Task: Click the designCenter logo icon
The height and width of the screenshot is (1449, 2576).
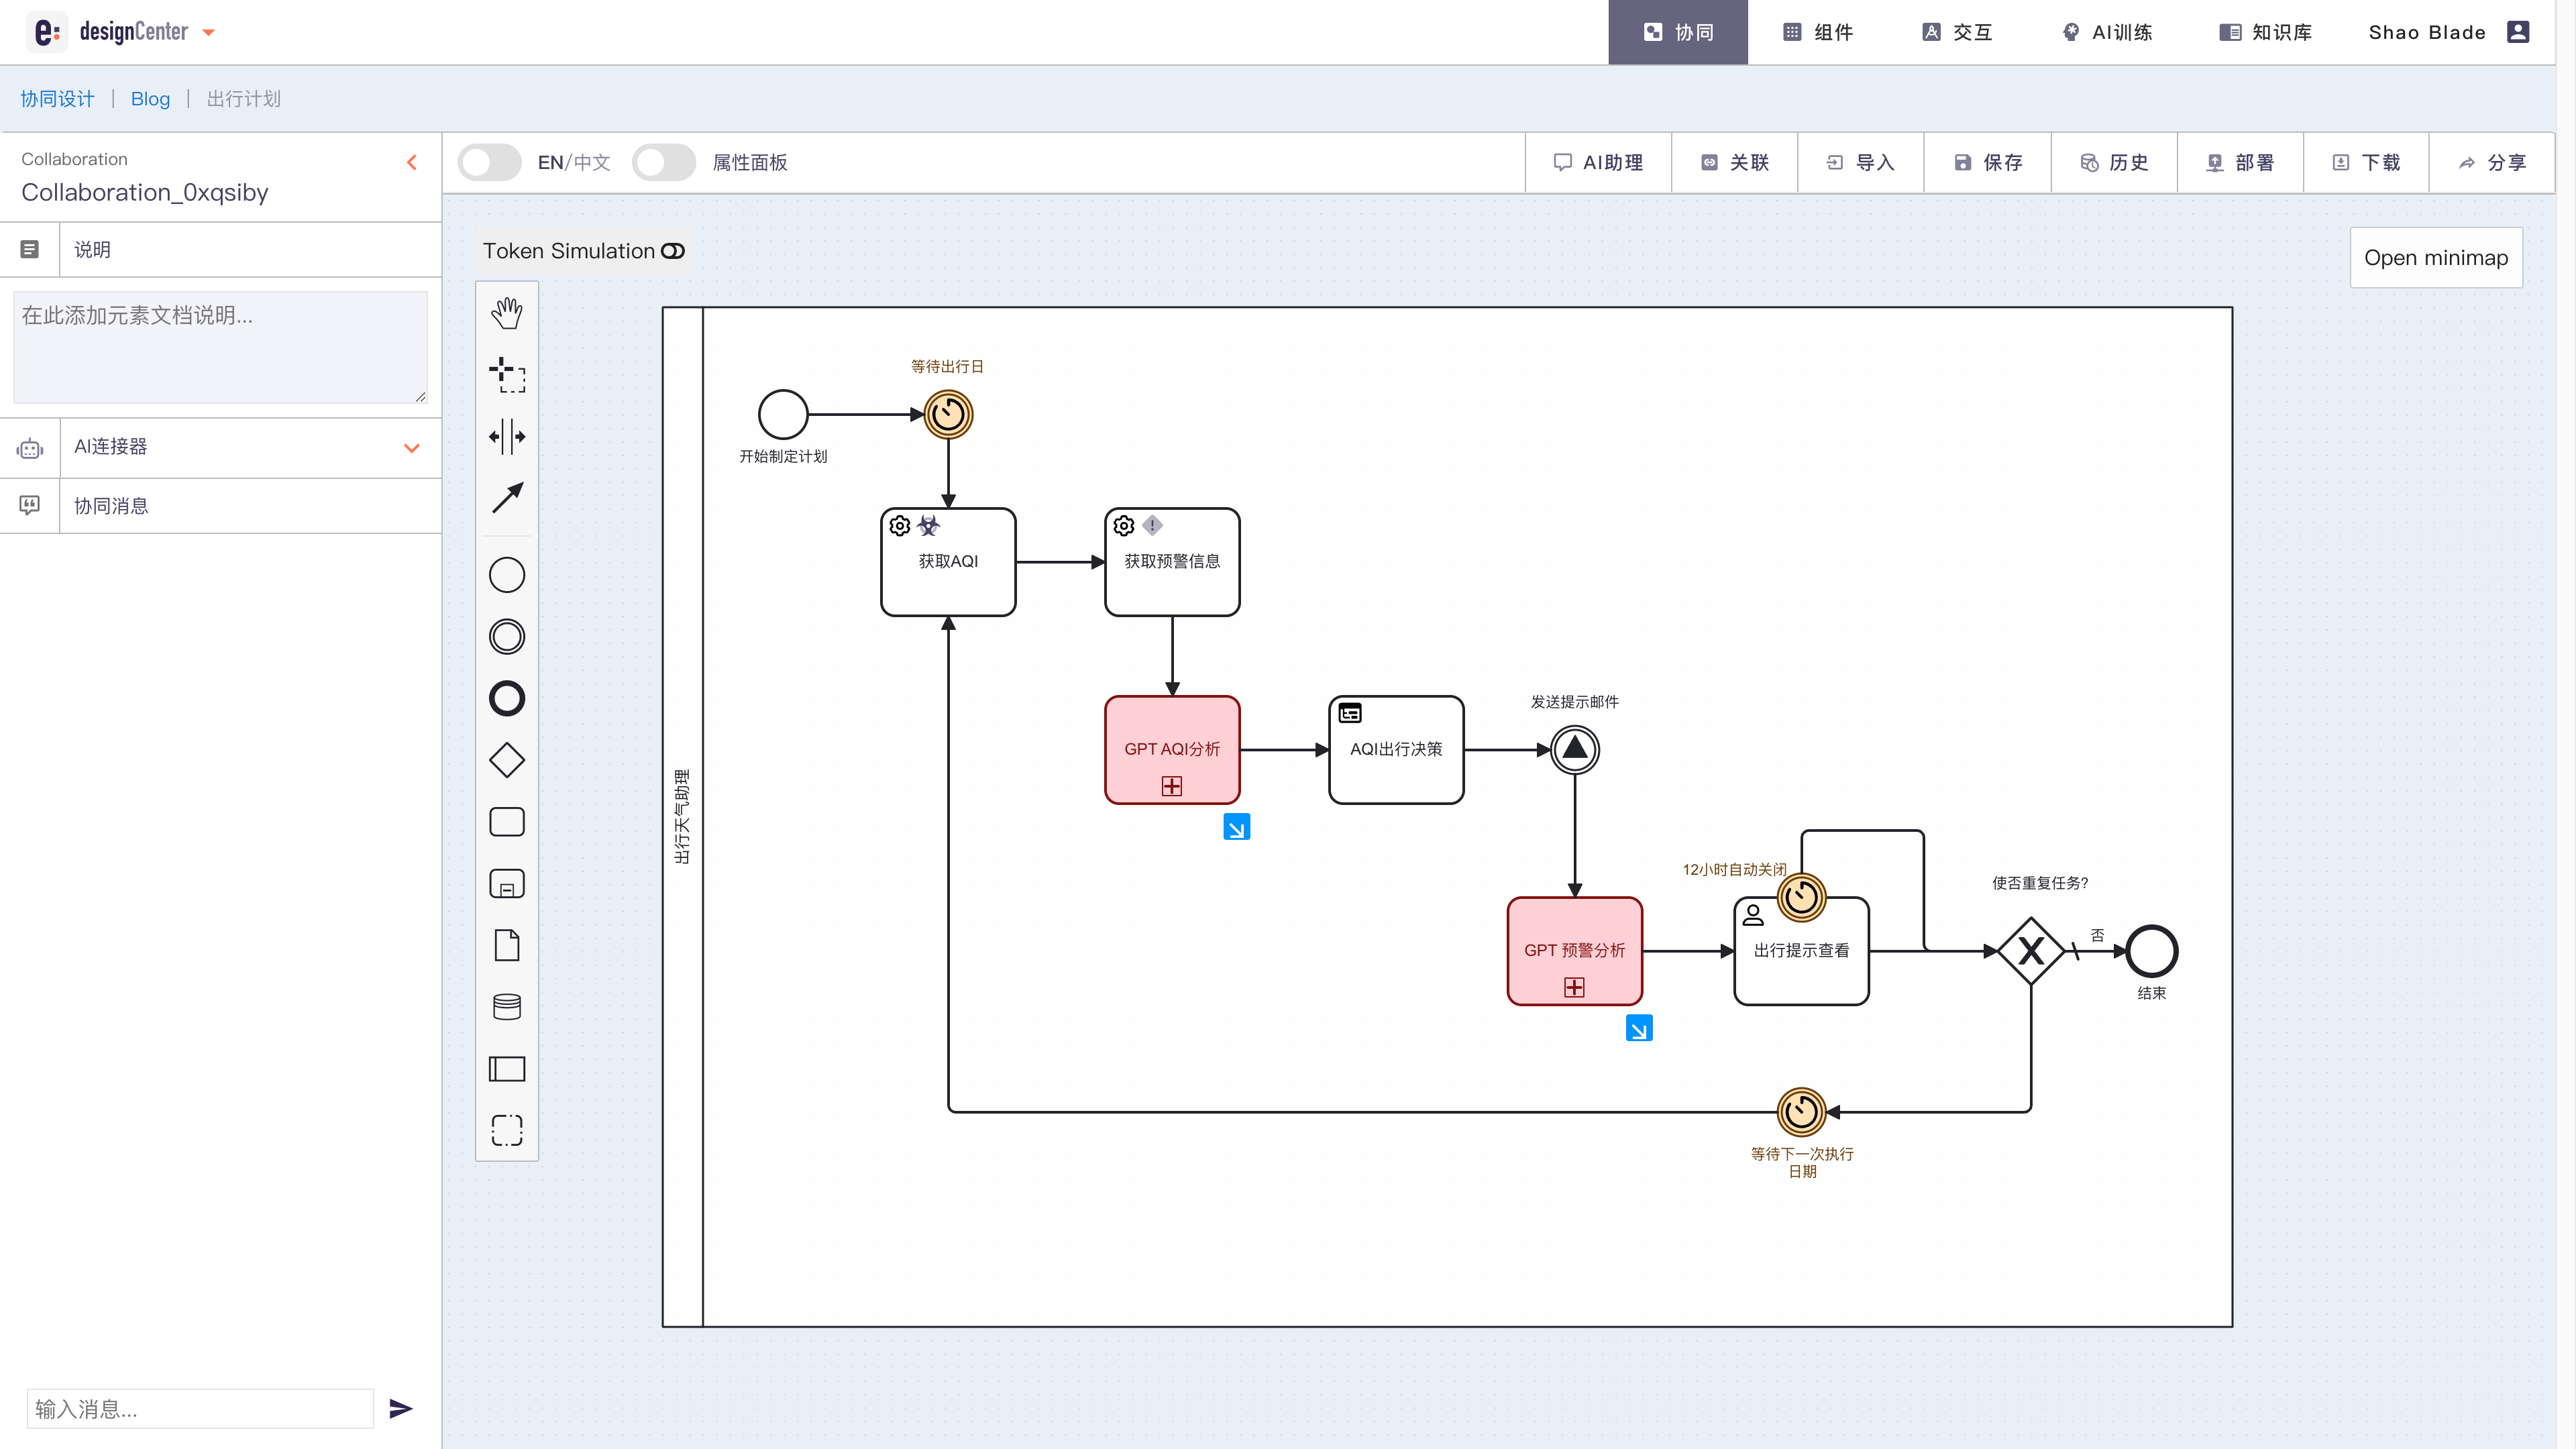Action: click(47, 32)
